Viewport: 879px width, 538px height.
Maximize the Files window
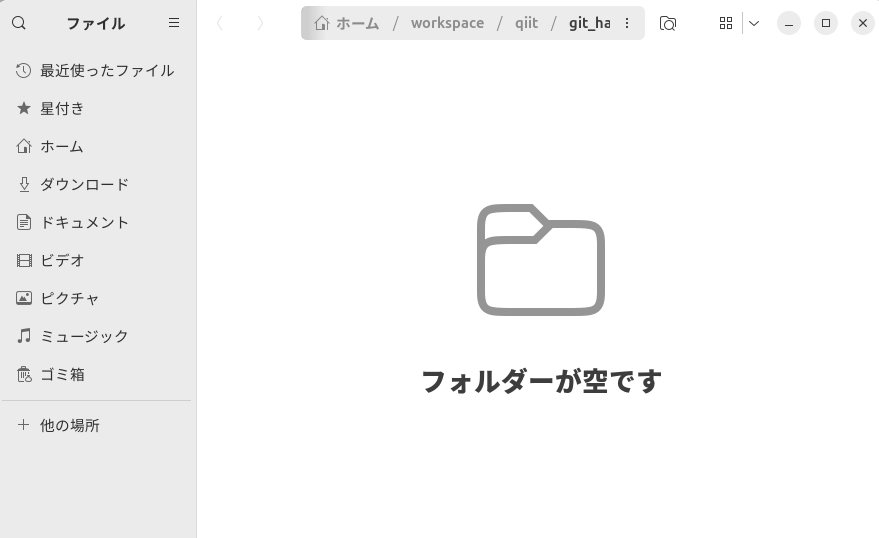point(826,23)
